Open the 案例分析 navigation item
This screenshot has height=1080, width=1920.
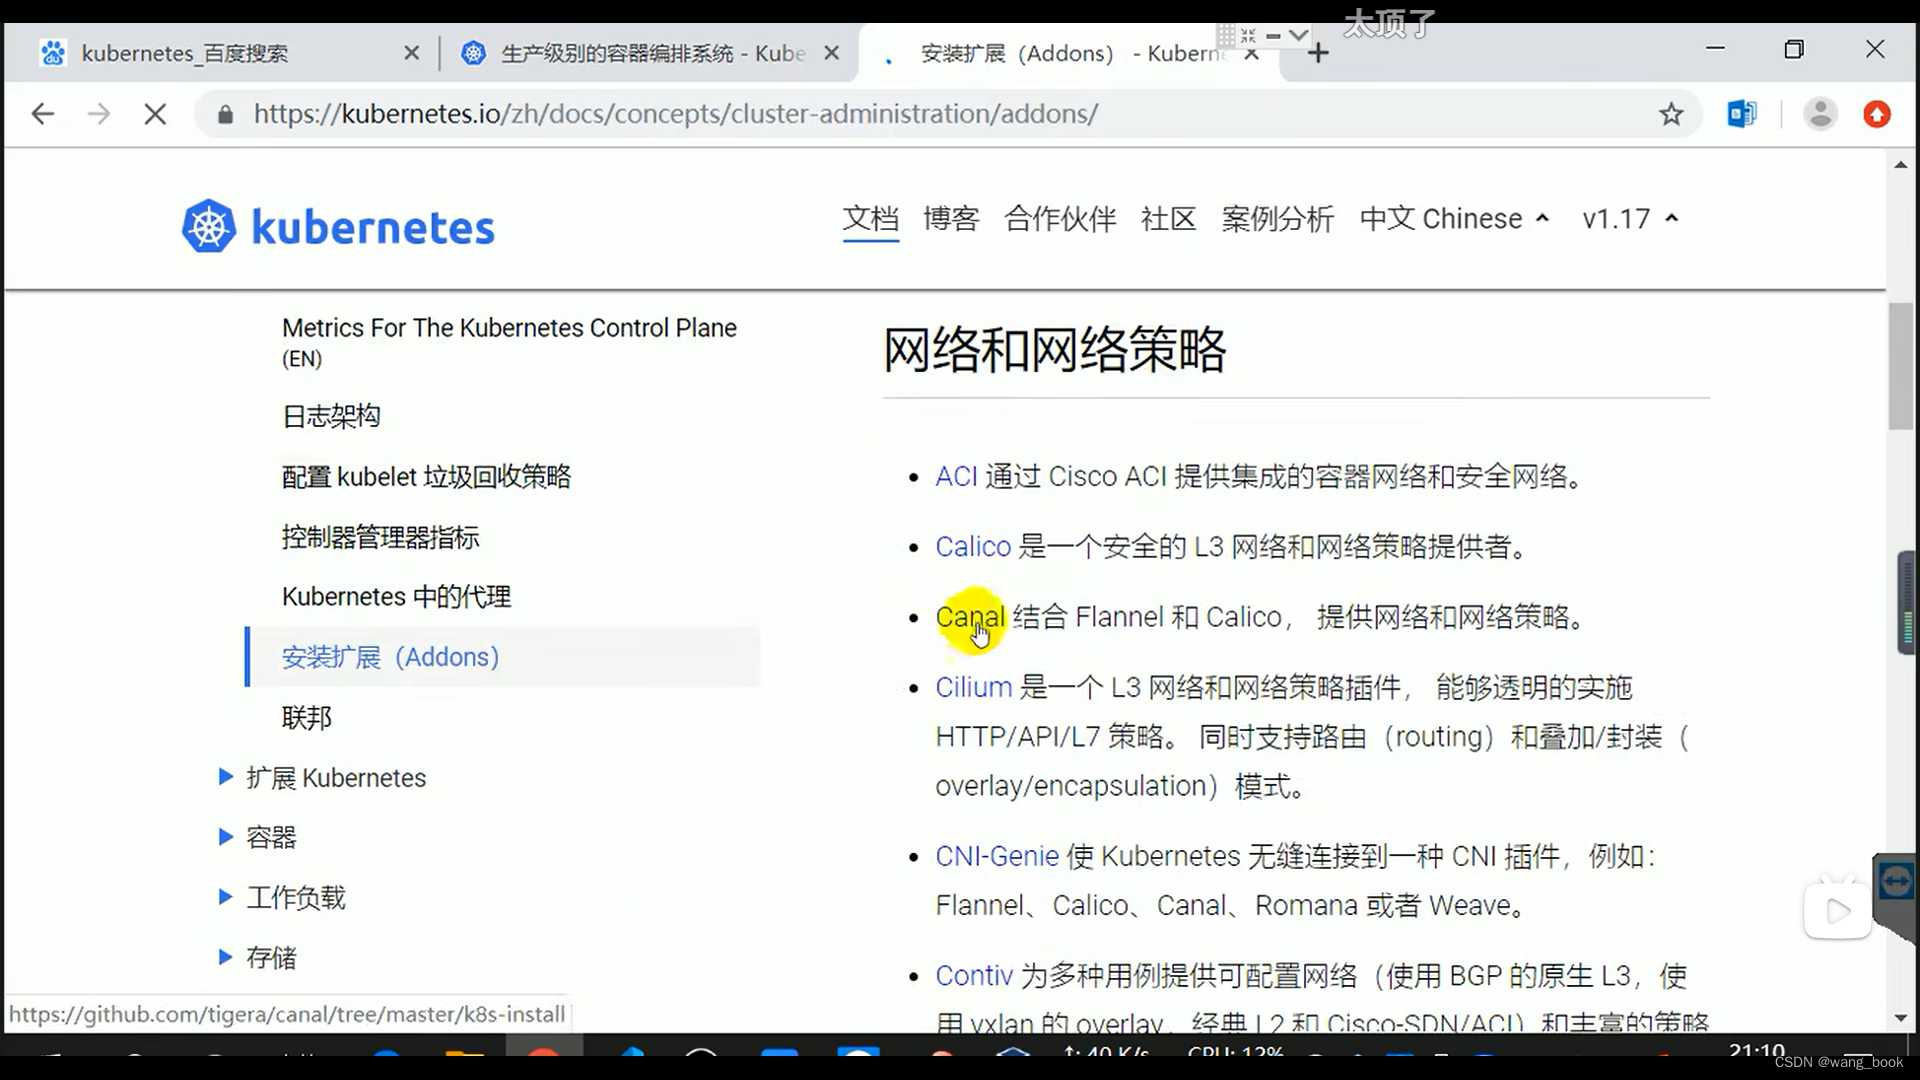point(1277,219)
